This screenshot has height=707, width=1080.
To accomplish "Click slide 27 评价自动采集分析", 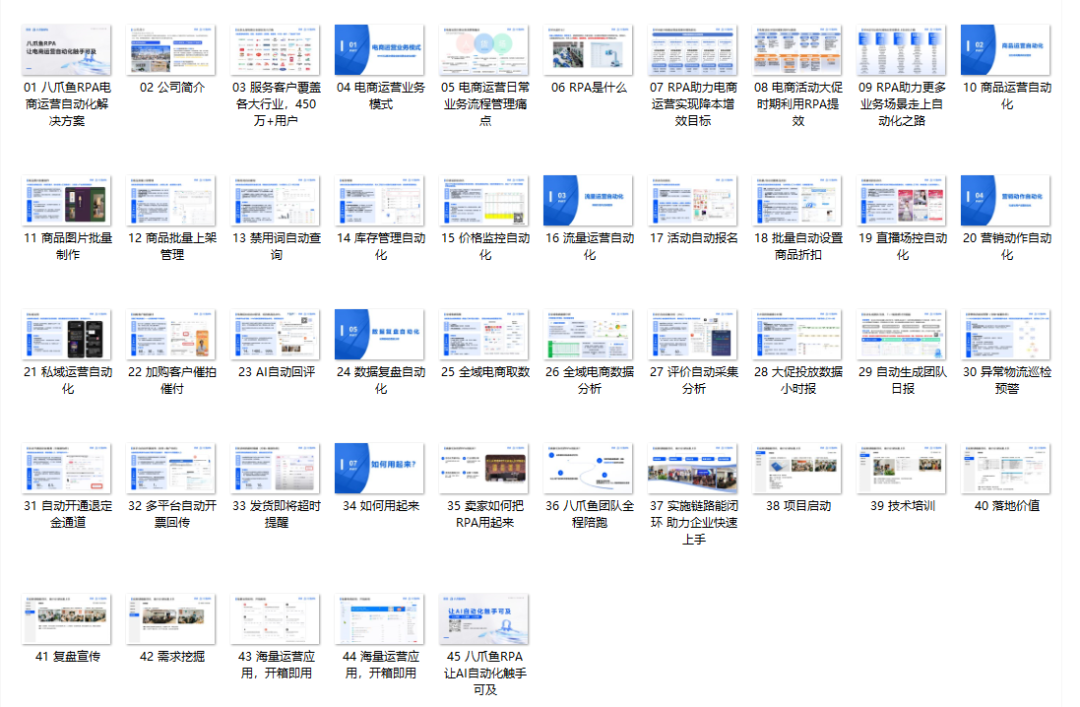I will click(x=693, y=334).
